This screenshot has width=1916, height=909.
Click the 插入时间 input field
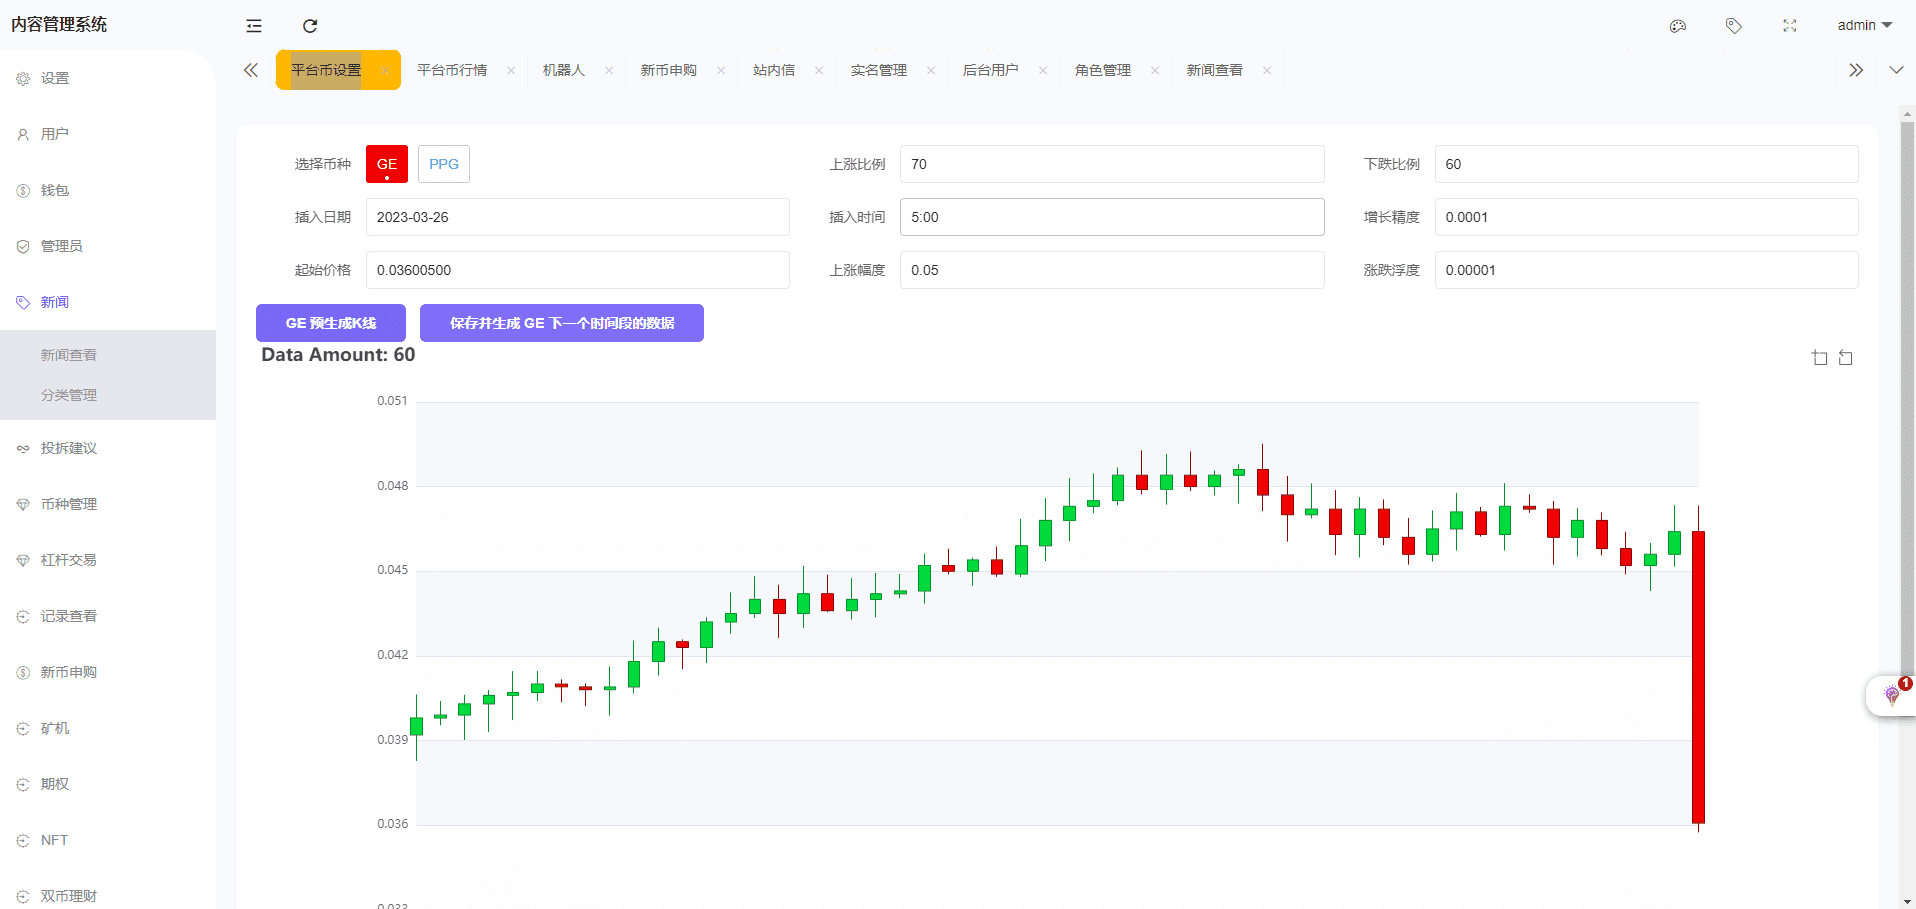pos(1112,217)
